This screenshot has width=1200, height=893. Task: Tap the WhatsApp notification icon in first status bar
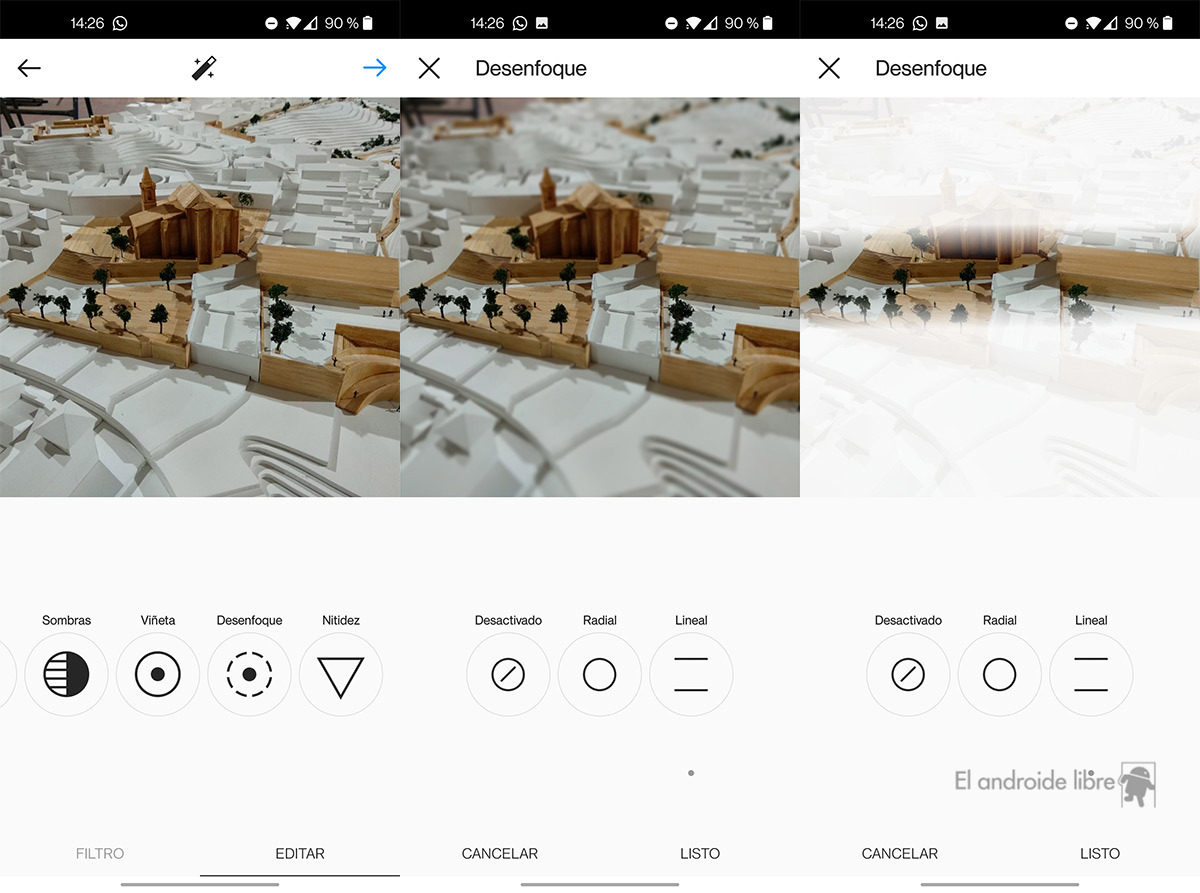click(120, 23)
